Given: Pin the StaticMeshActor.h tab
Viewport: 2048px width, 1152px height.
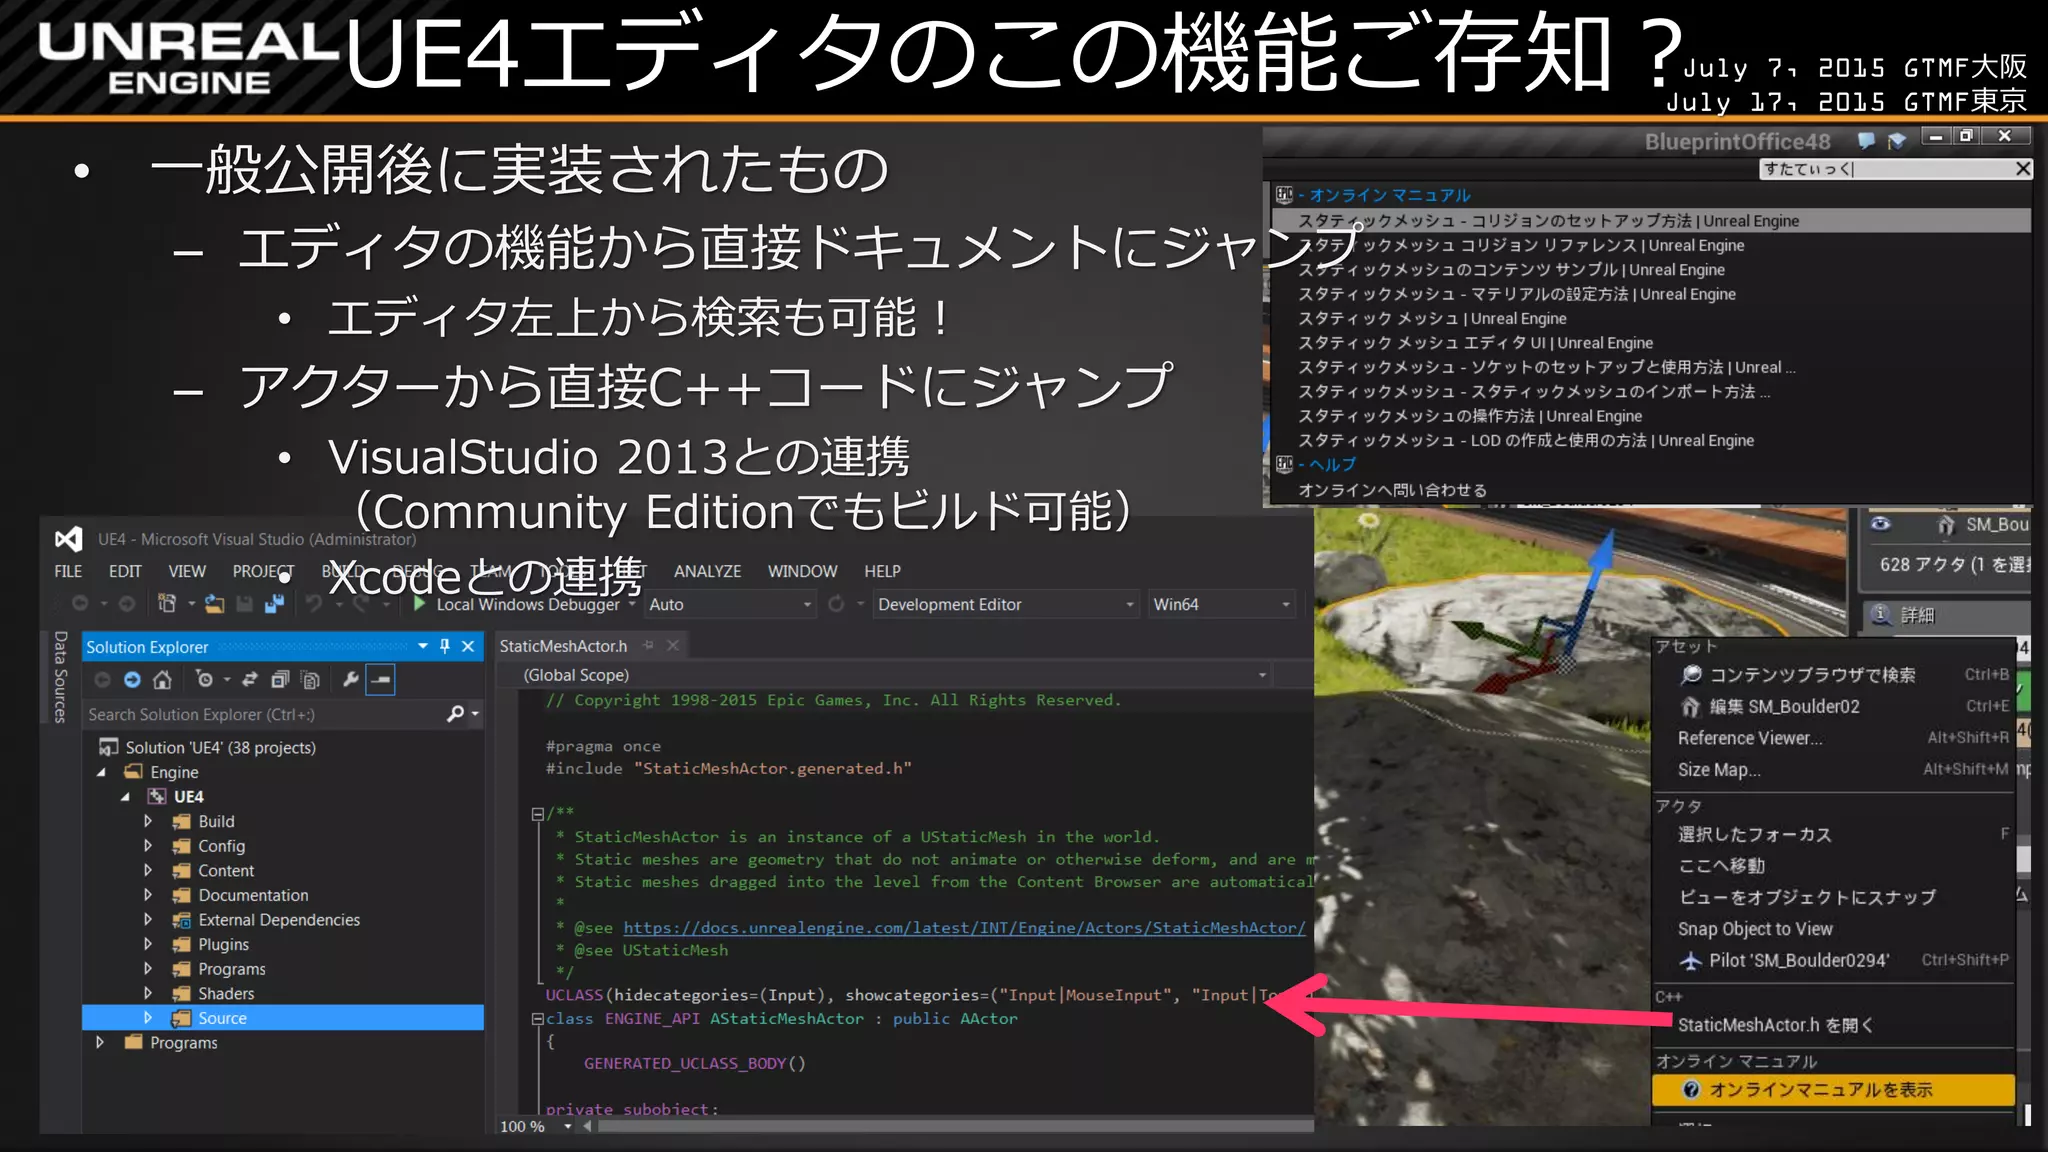Looking at the screenshot, I should click(x=648, y=646).
